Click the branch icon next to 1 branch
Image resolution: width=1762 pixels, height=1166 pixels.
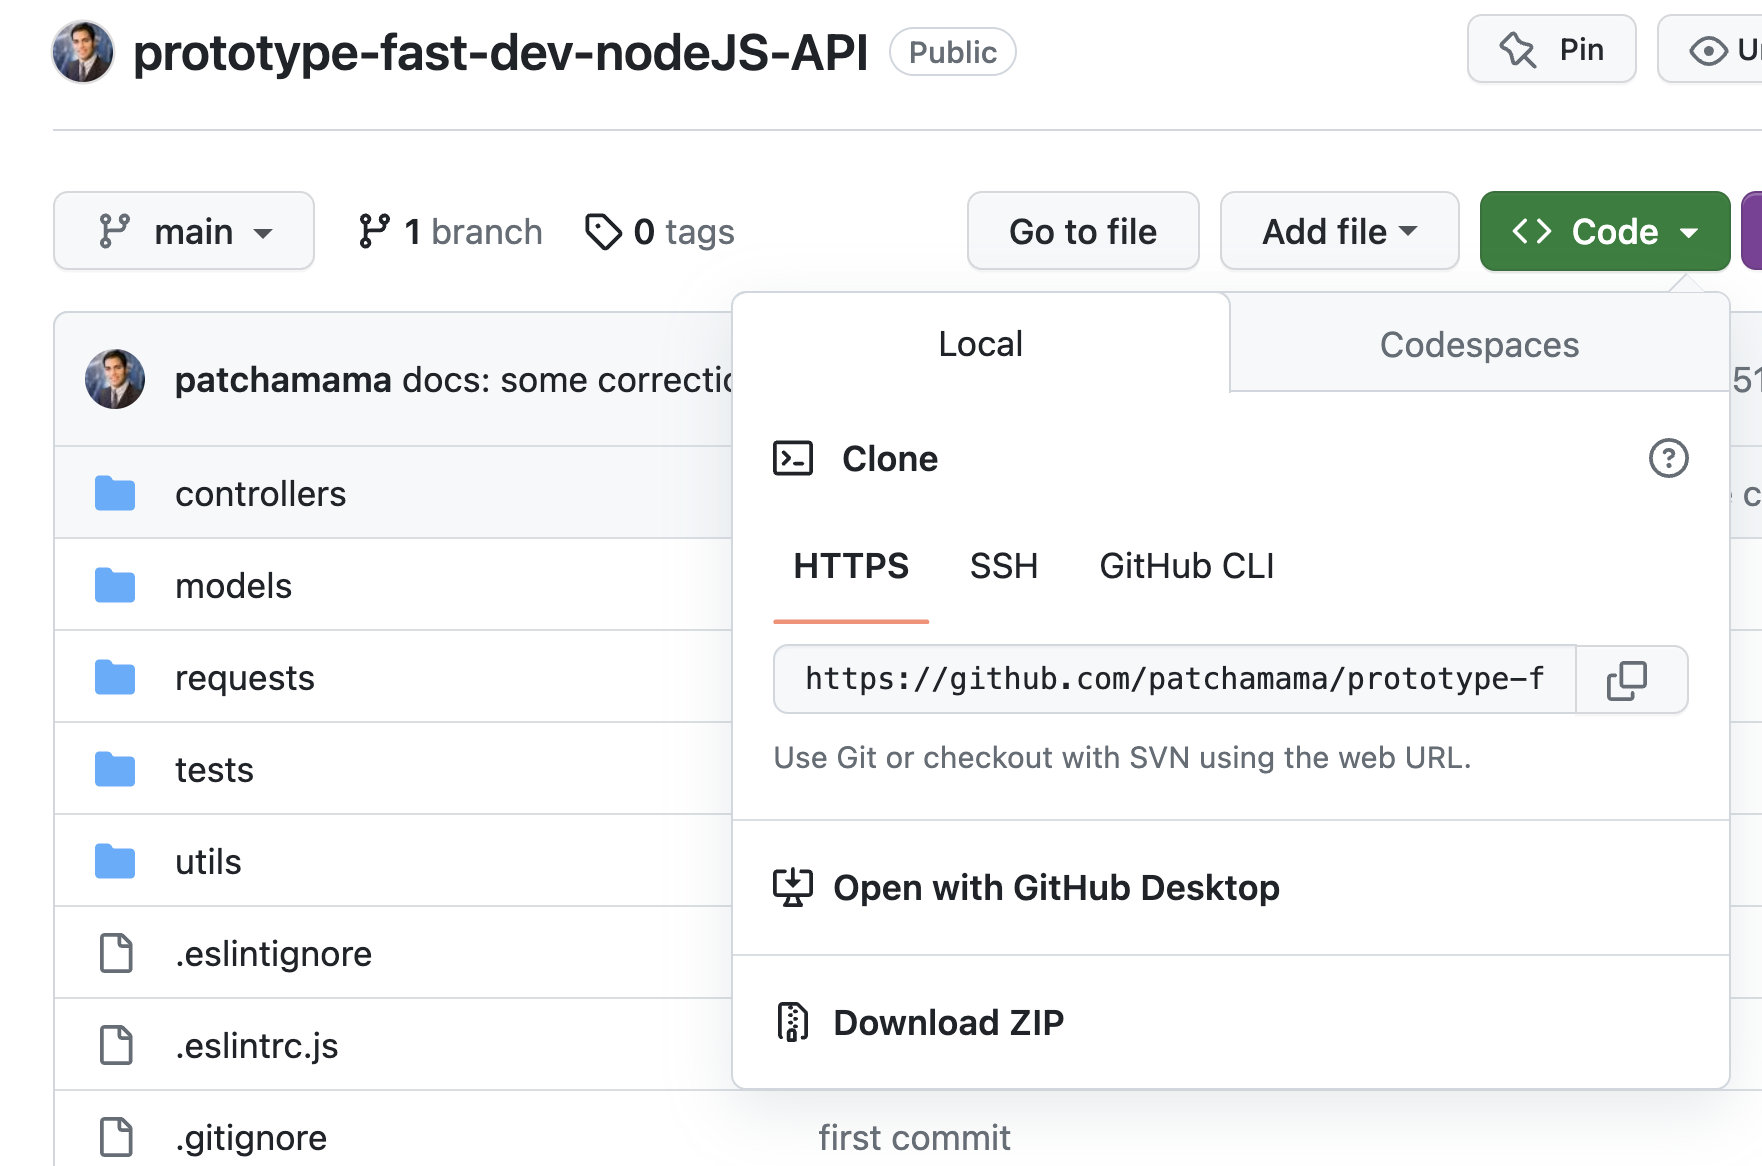[374, 231]
